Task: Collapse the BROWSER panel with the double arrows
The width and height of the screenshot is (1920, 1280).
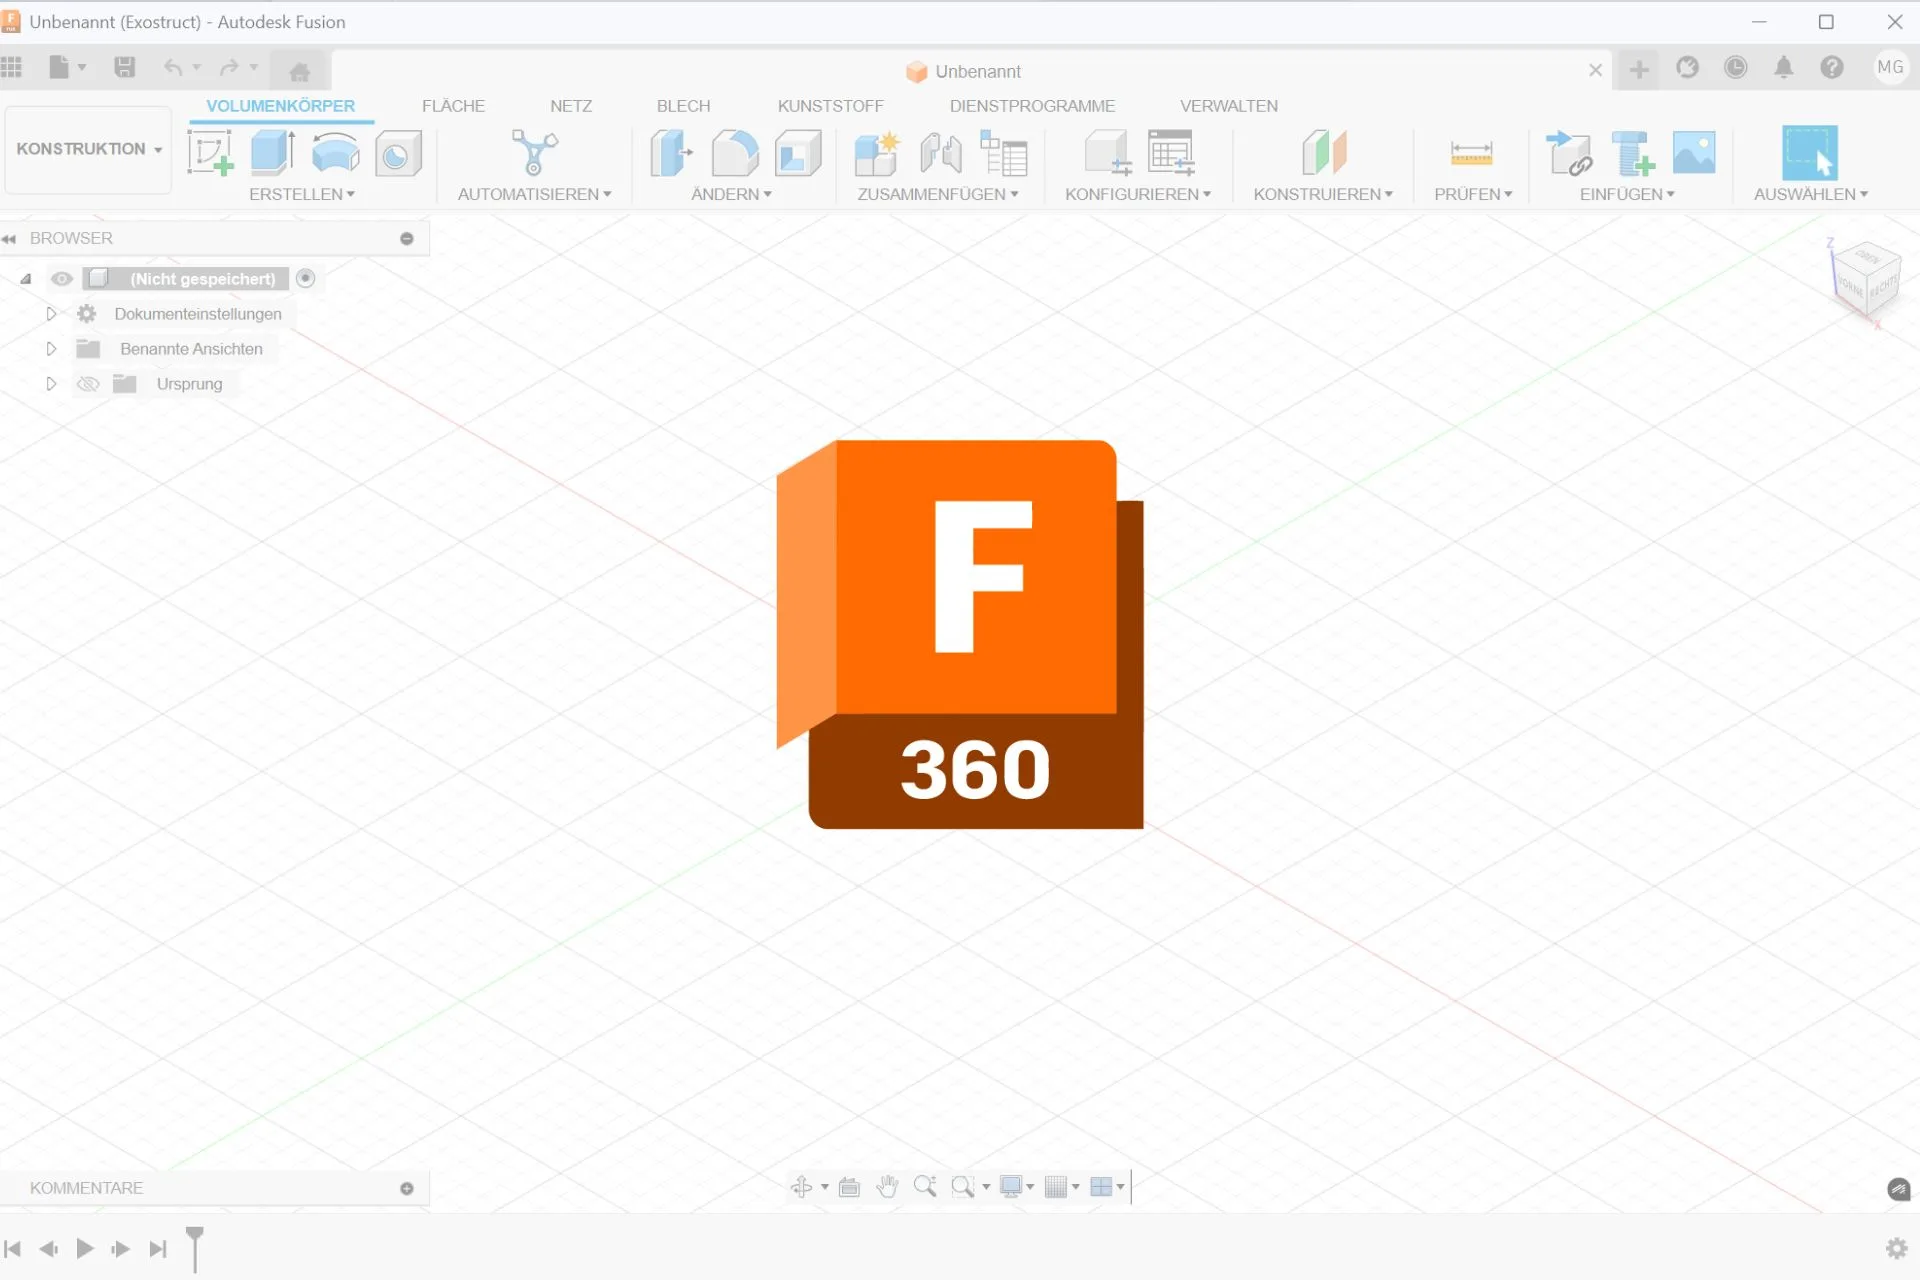Action: click(x=9, y=239)
